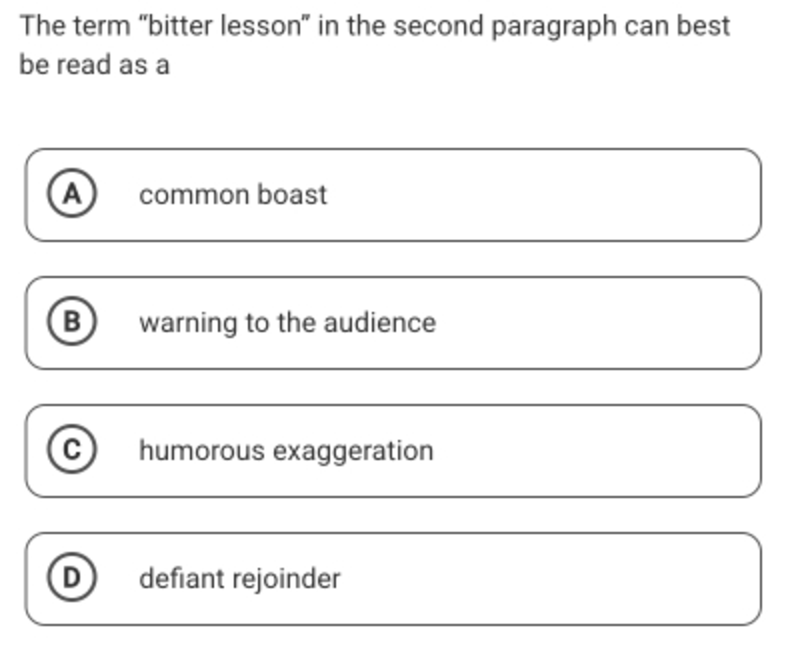
Task: Click the quoted phrase "bitter lesson" in the question
Action: tap(224, 26)
